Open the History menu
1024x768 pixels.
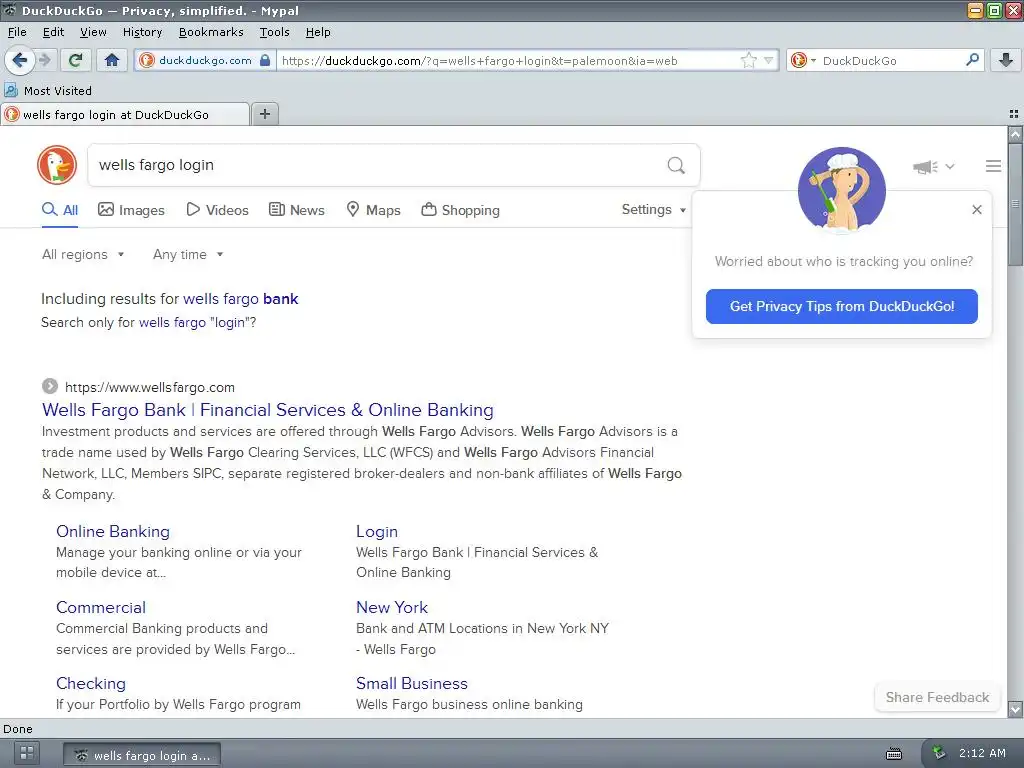point(142,32)
